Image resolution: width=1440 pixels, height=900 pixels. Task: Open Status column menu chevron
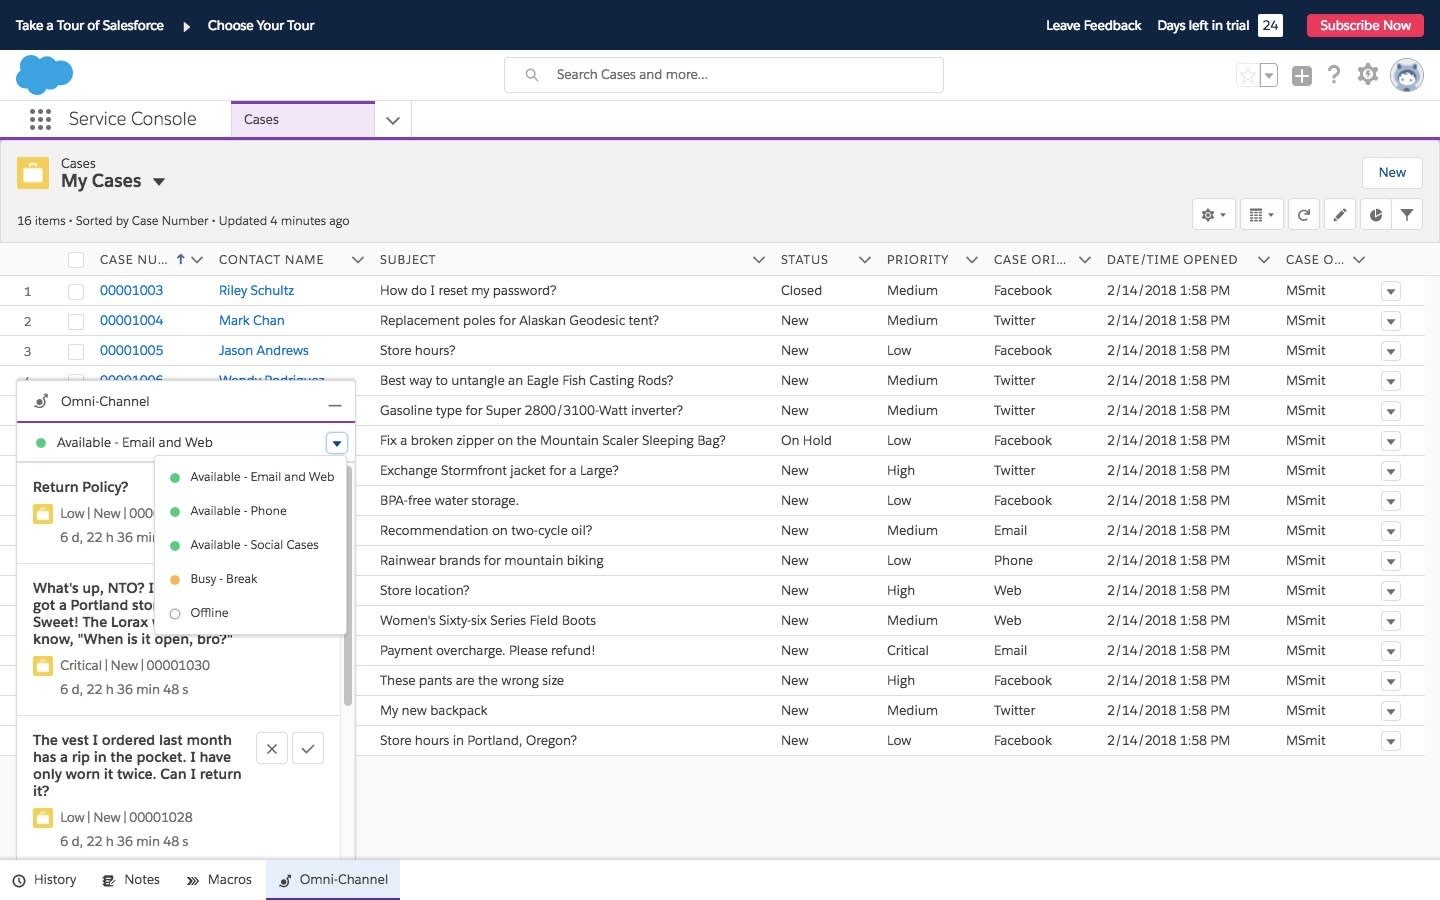864,260
